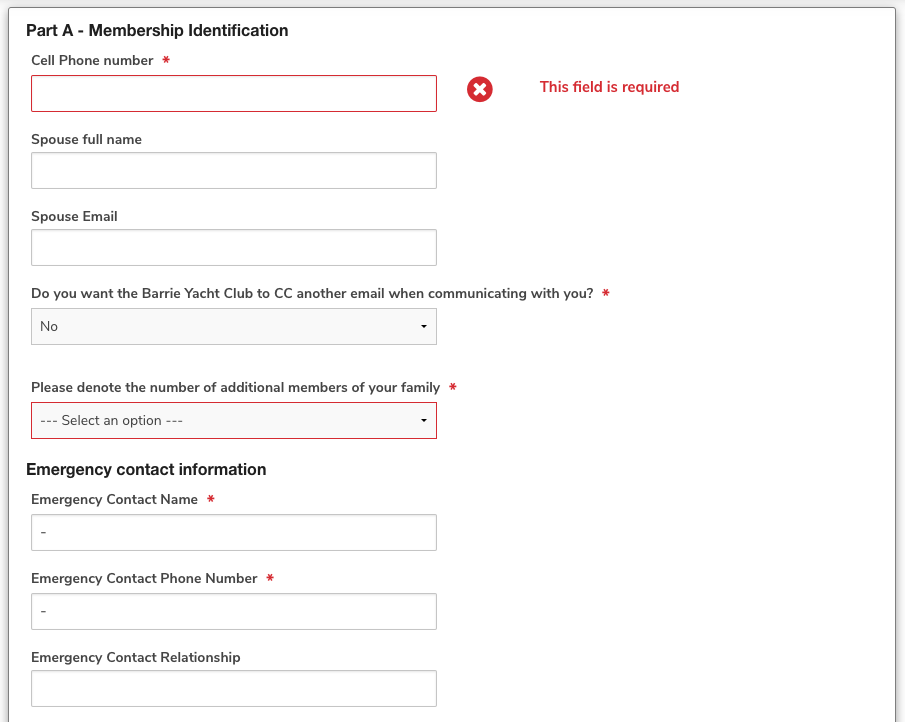Focus the Emergency Contact Phone Number input
This screenshot has height=722, width=905.
point(233,611)
